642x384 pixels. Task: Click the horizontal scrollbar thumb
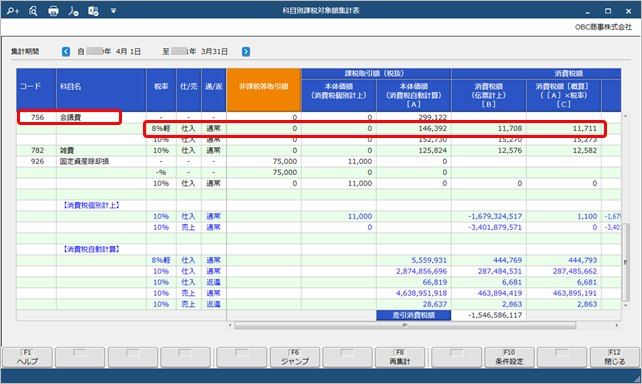[405, 325]
